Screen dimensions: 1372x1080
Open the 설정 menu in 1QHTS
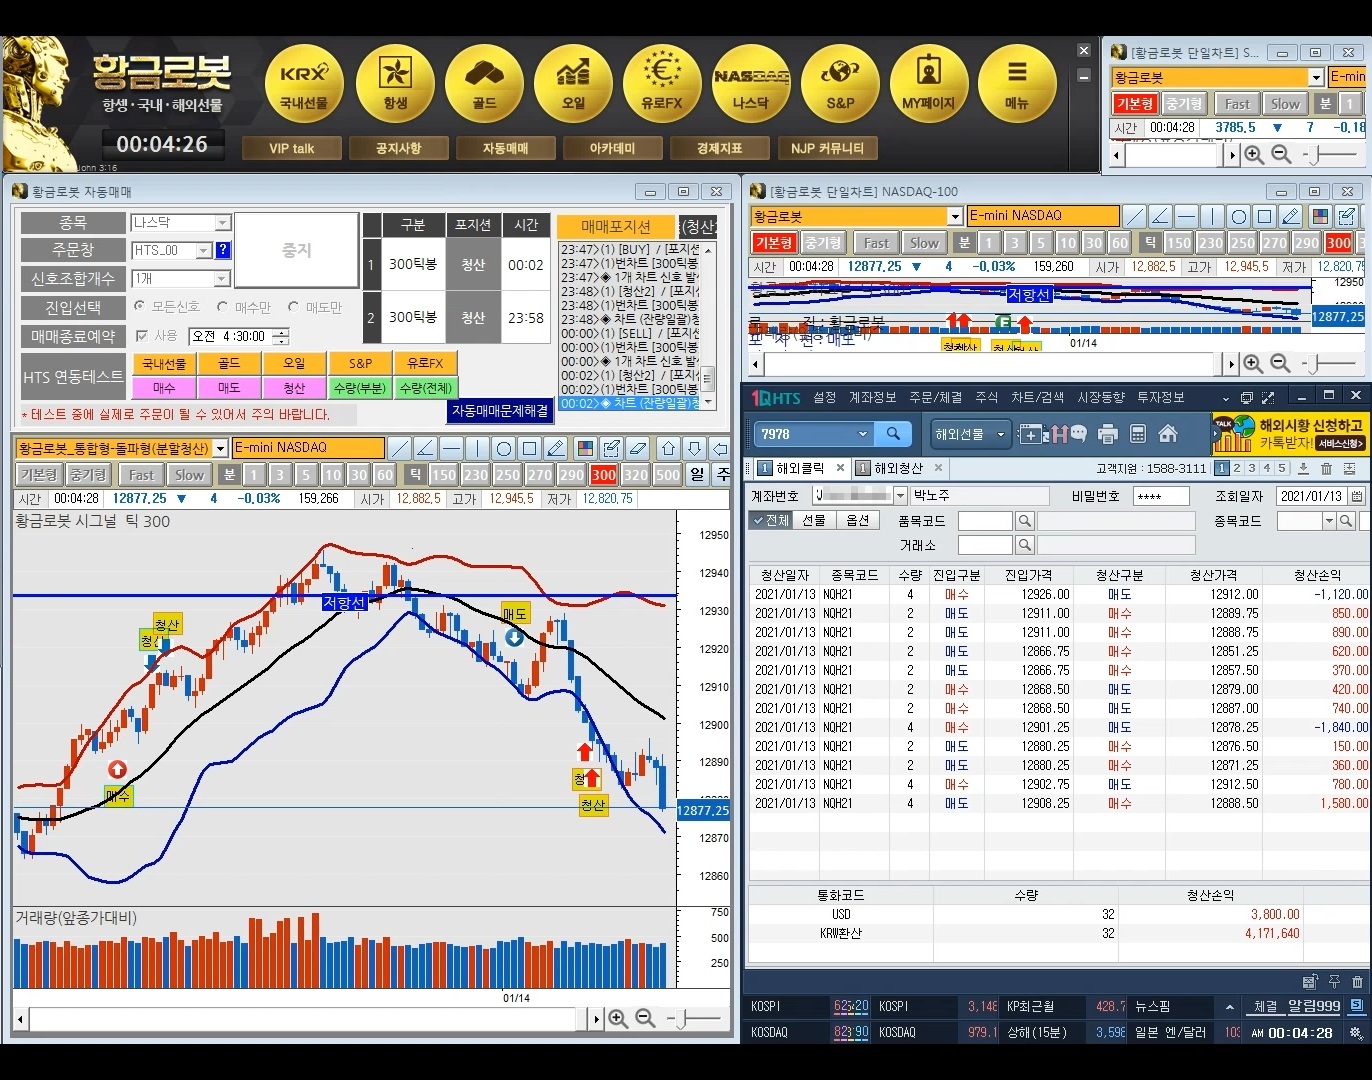click(x=824, y=397)
